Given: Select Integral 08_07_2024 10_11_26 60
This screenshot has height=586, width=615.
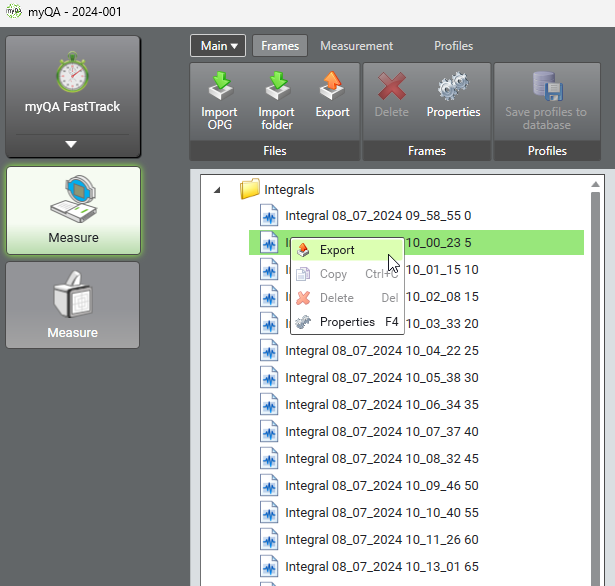Looking at the screenshot, I should pyautogui.click(x=382, y=540).
